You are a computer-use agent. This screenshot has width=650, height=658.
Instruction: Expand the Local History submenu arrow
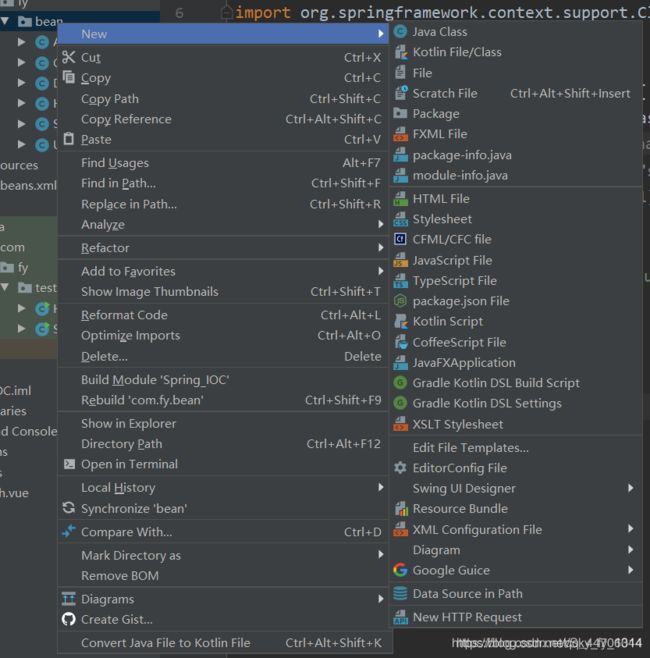pyautogui.click(x=381, y=487)
